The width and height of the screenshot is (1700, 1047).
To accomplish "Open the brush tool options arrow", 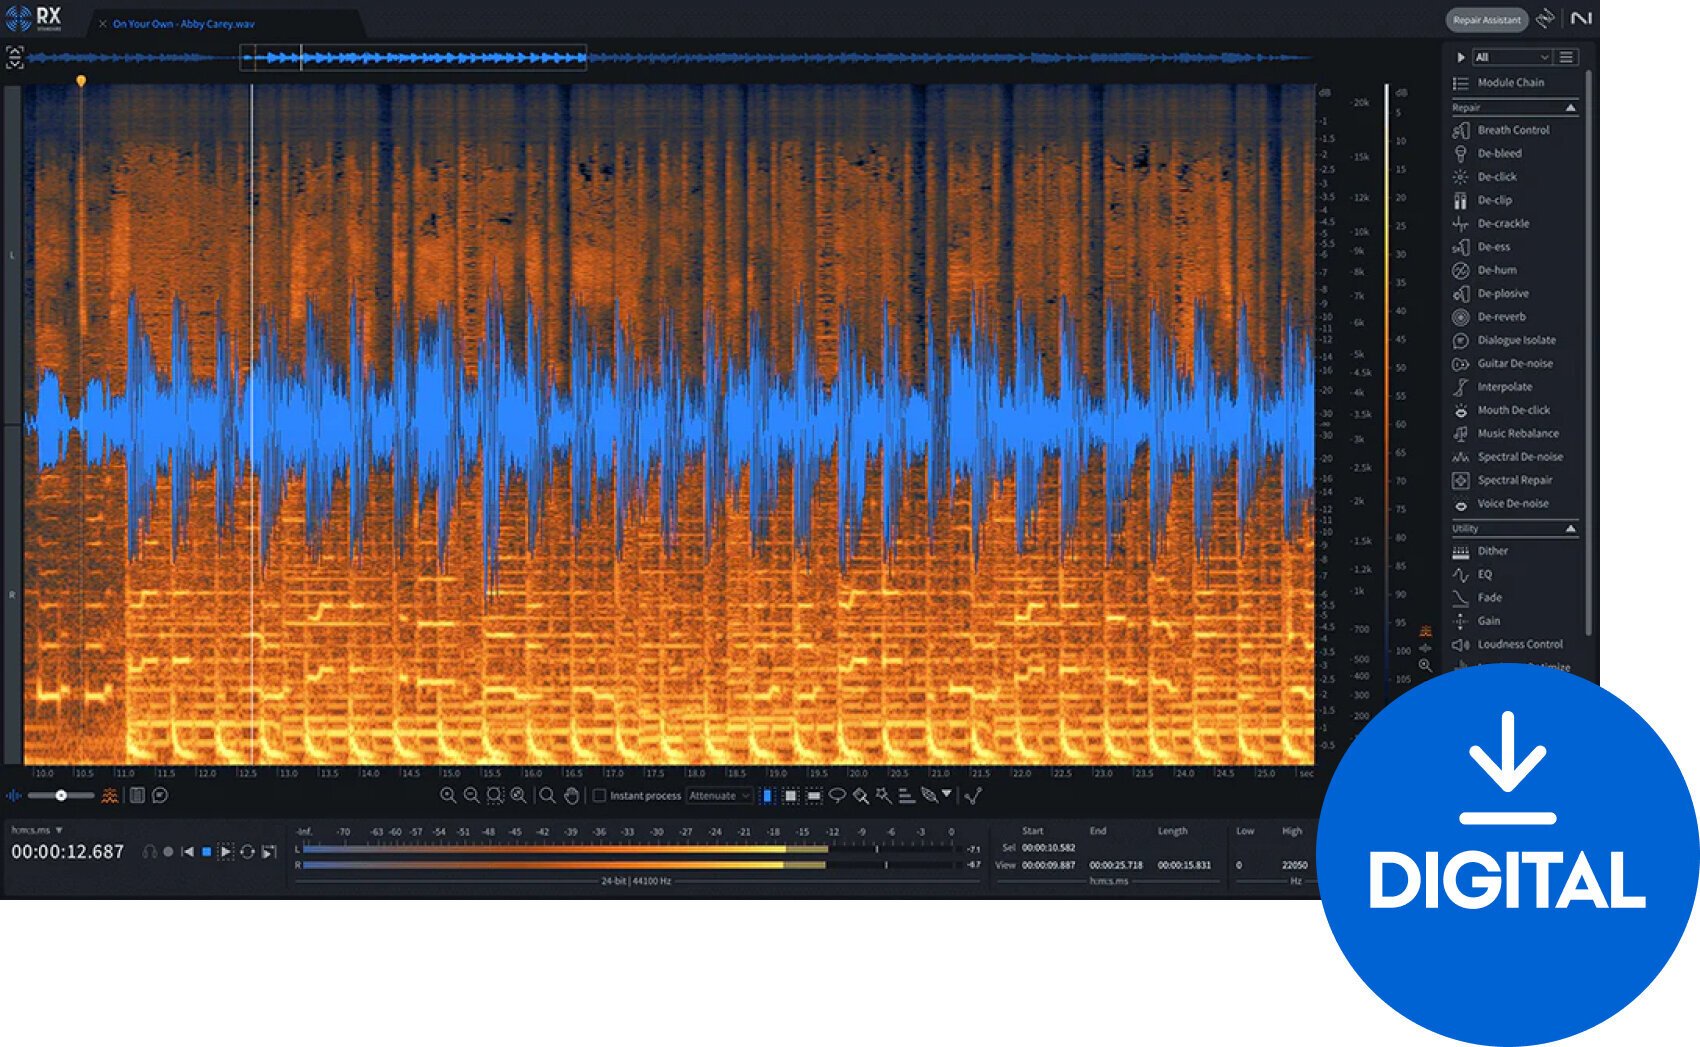I will 946,794.
